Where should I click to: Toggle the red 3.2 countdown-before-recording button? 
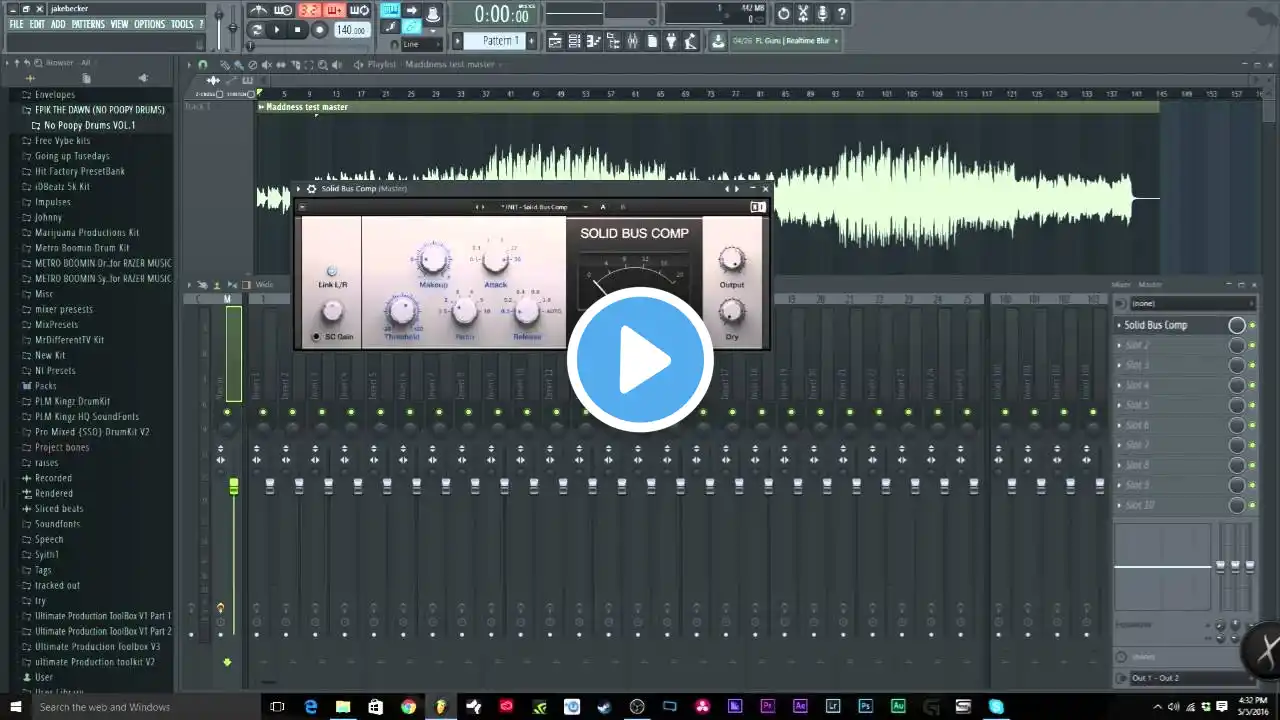[x=309, y=11]
